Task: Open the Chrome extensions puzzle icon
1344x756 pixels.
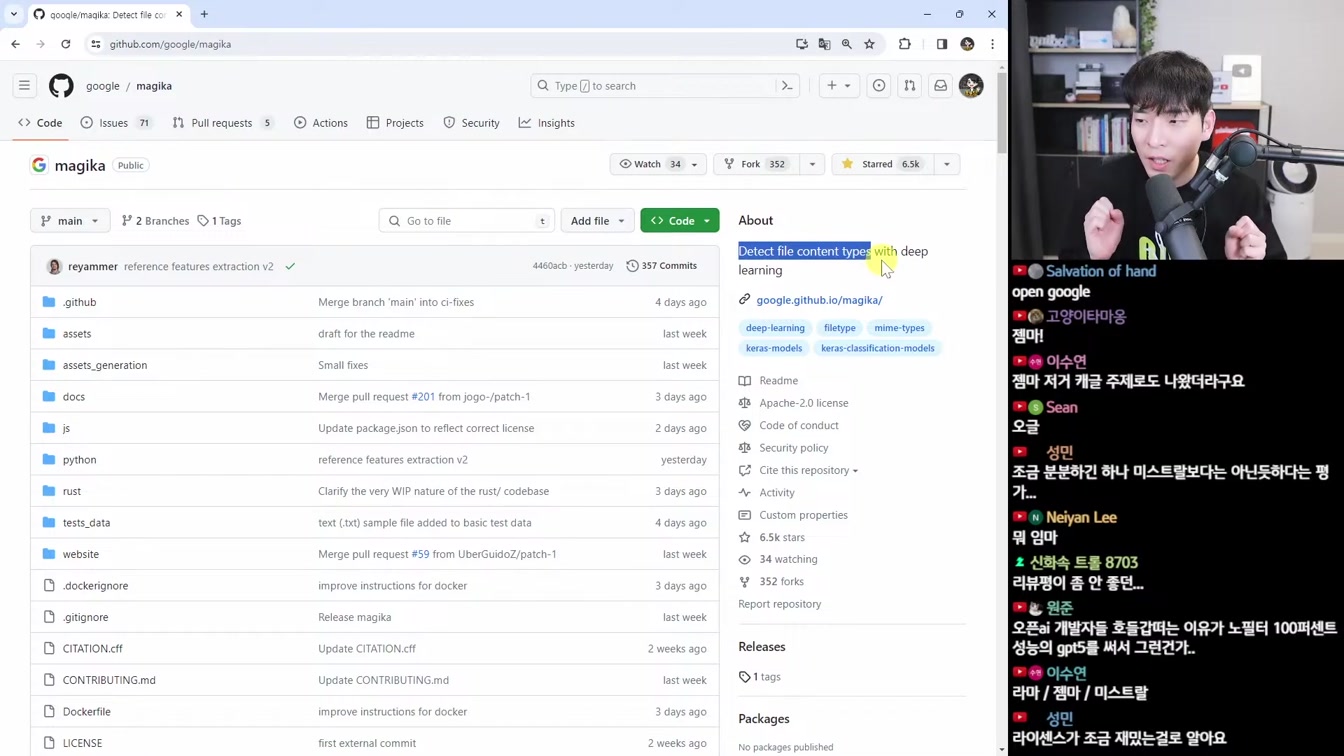Action: pyautogui.click(x=905, y=44)
